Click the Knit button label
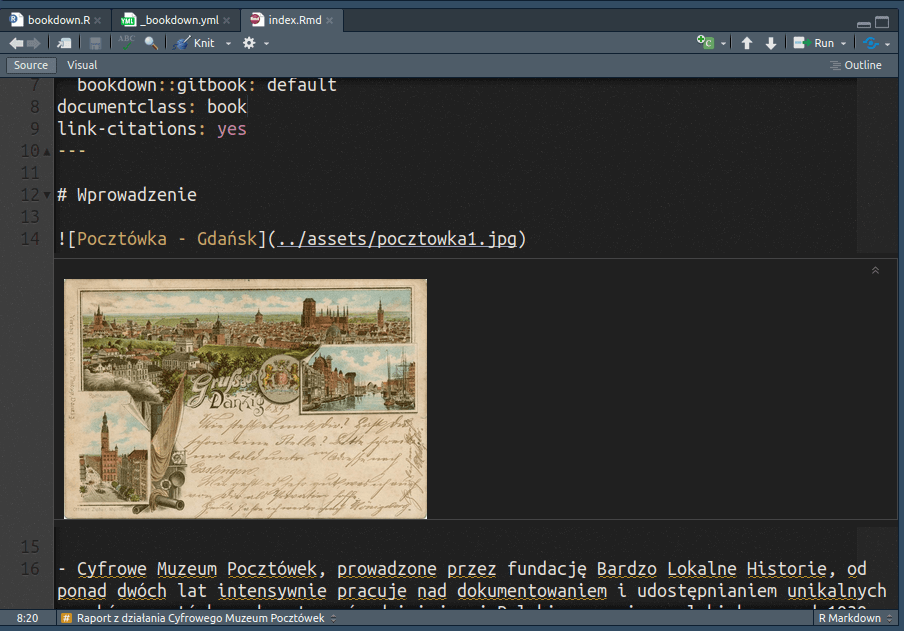 (204, 43)
